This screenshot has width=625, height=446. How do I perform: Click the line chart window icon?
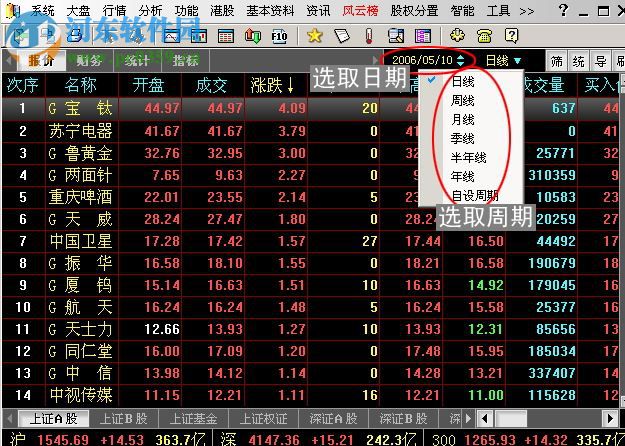tap(172, 36)
